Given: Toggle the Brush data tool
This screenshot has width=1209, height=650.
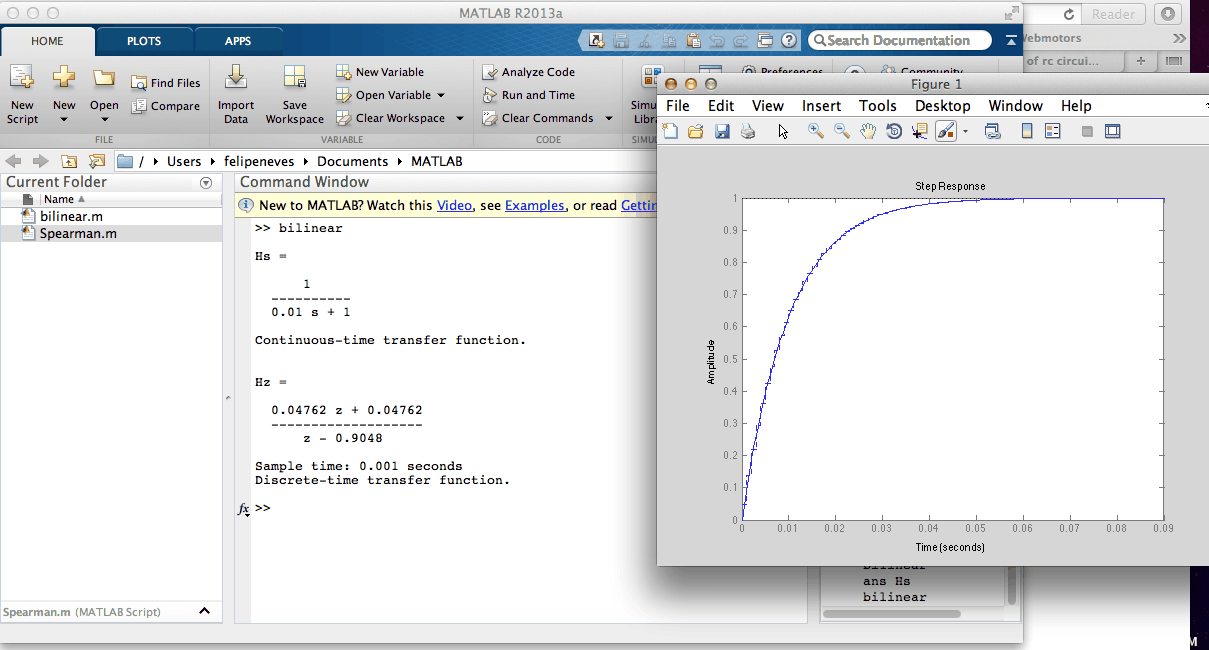Looking at the screenshot, I should [945, 131].
